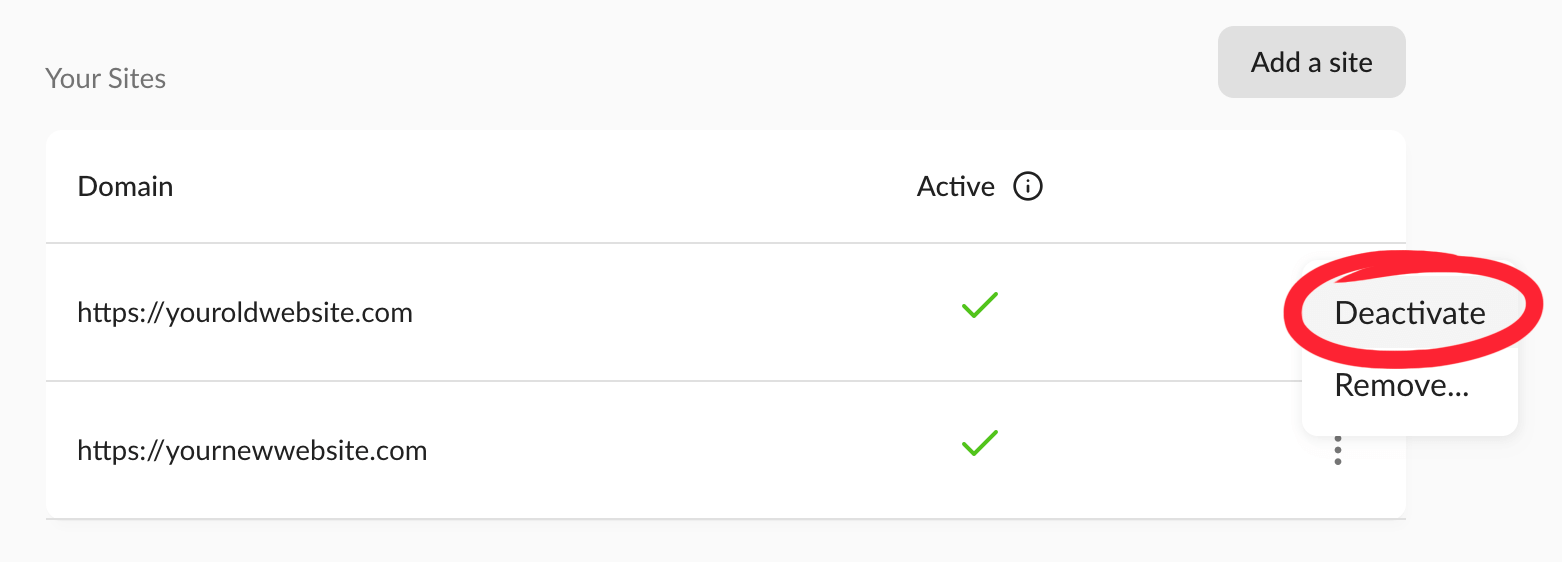1562x562 pixels.
Task: Click the Your Sites heading
Action: pos(106,79)
